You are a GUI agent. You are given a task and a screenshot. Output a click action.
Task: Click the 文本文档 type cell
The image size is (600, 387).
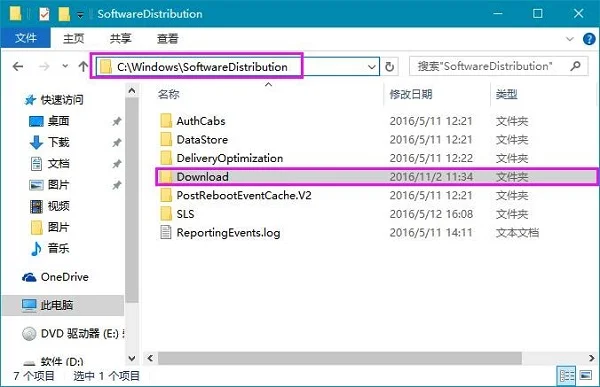point(517,233)
